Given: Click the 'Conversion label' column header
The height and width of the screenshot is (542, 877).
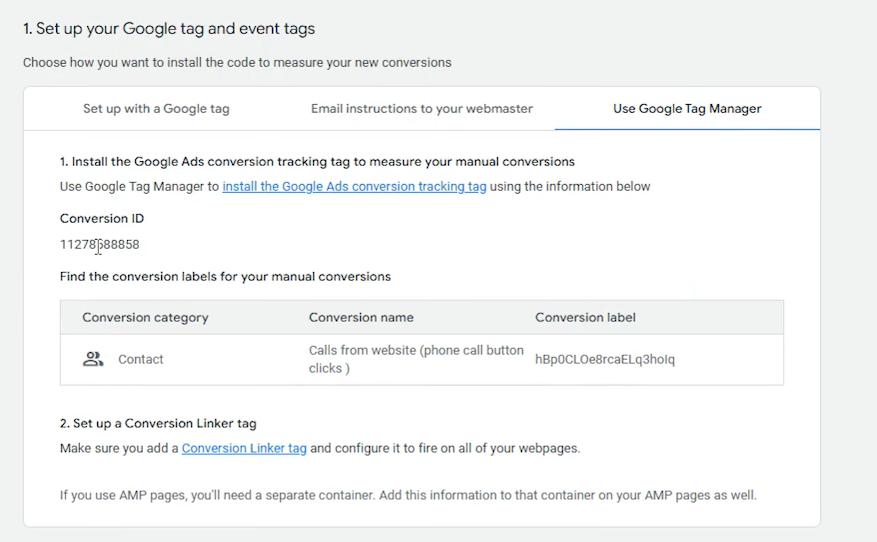Looking at the screenshot, I should pyautogui.click(x=585, y=317).
